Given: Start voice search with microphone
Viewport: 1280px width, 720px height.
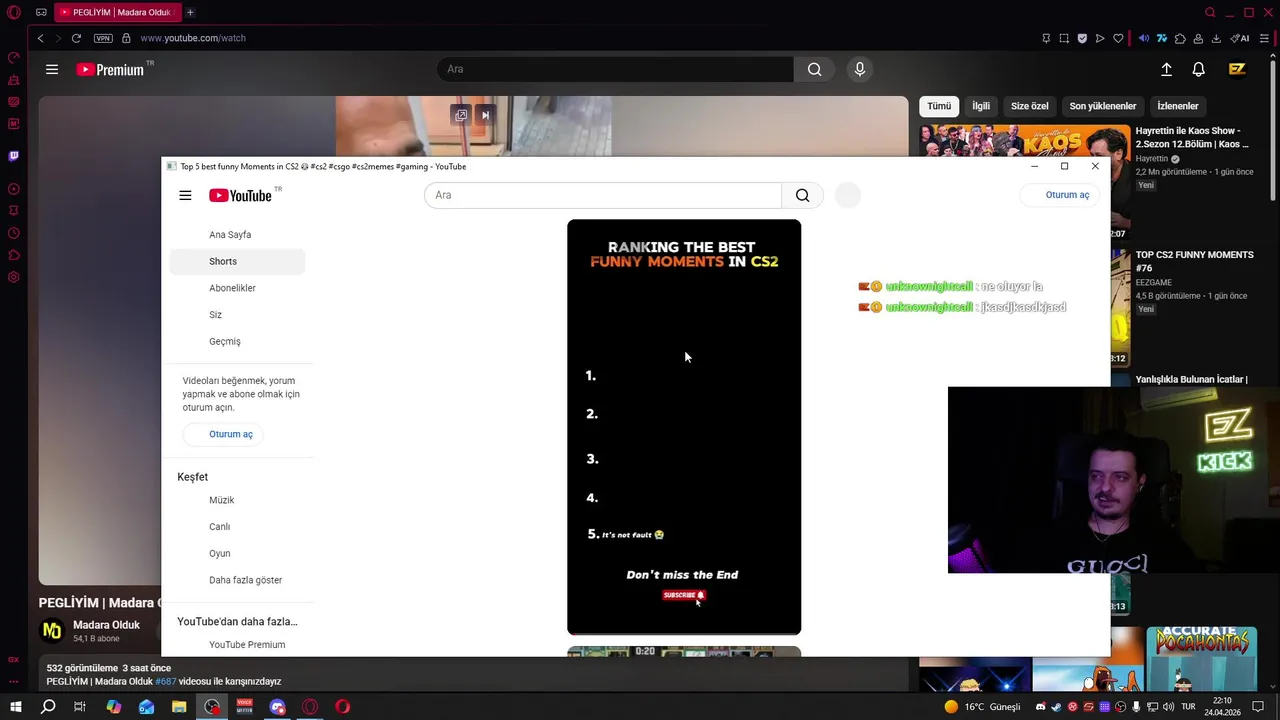Looking at the screenshot, I should (859, 69).
